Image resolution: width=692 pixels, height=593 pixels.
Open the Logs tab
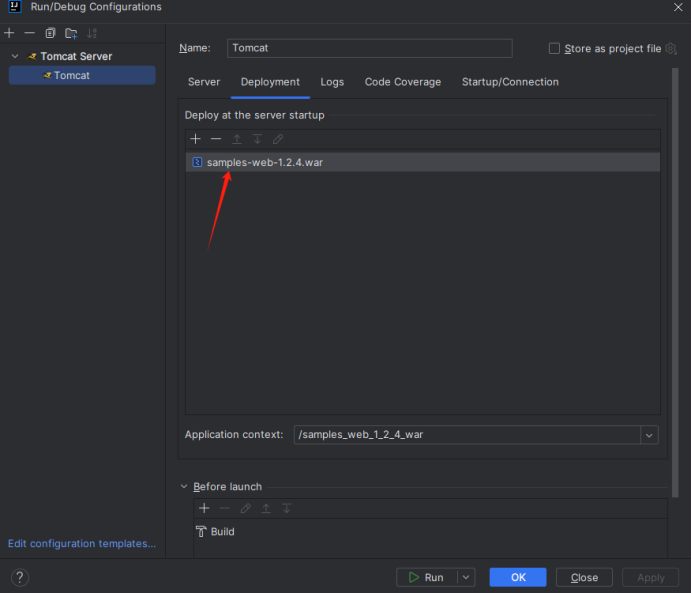332,82
